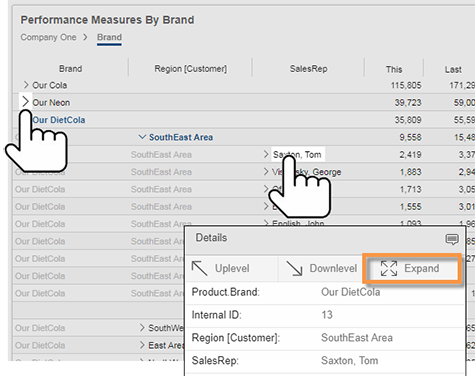Select the Saxton, Tom name in table
The height and width of the screenshot is (376, 475).
click(x=297, y=155)
